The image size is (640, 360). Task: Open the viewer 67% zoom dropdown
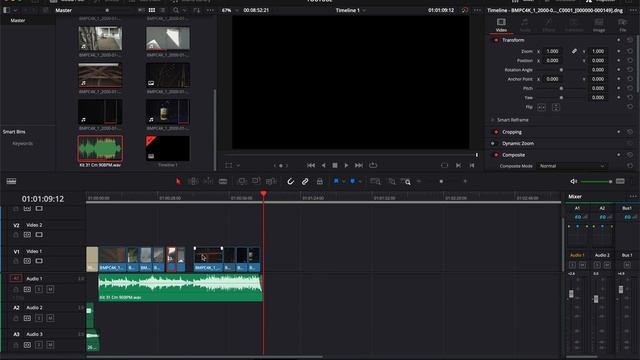tap(229, 10)
